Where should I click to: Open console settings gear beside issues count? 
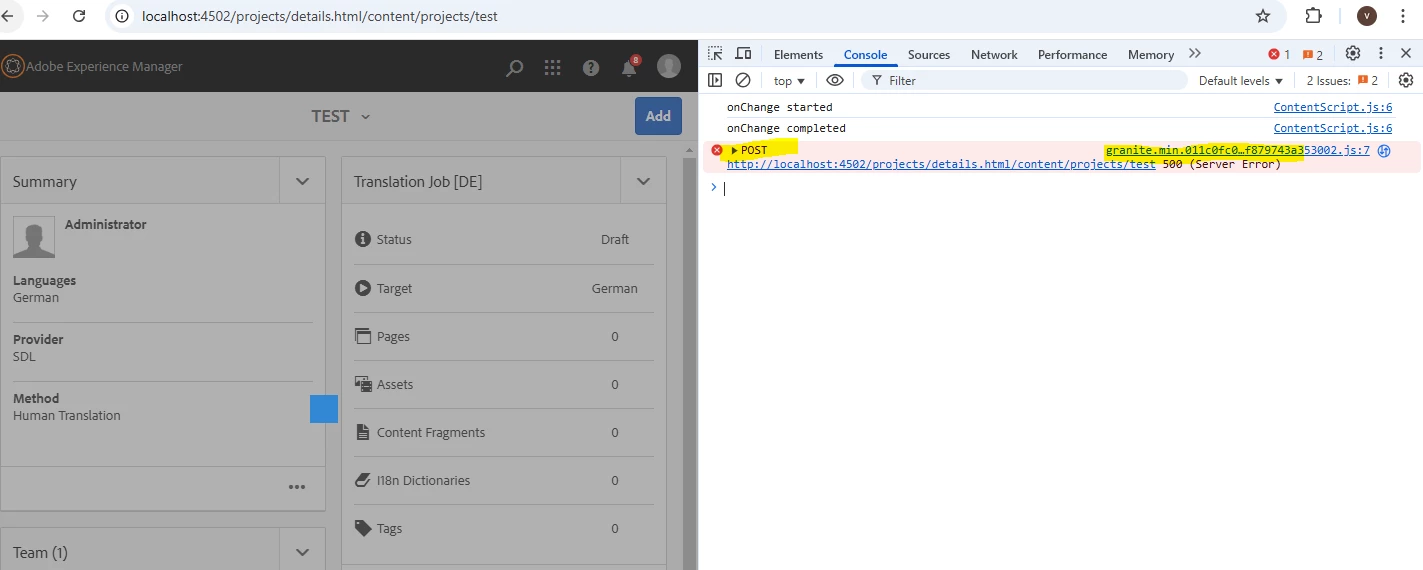(1406, 80)
